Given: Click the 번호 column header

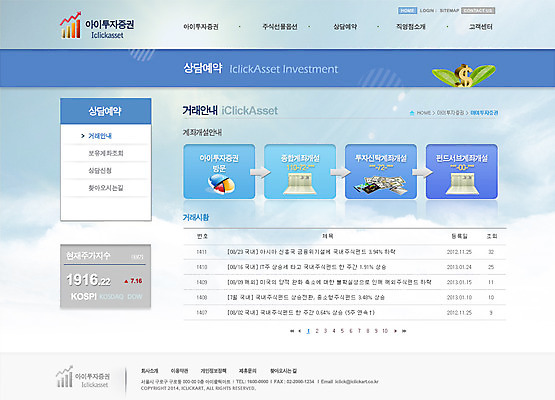Looking at the screenshot, I should [202, 236].
